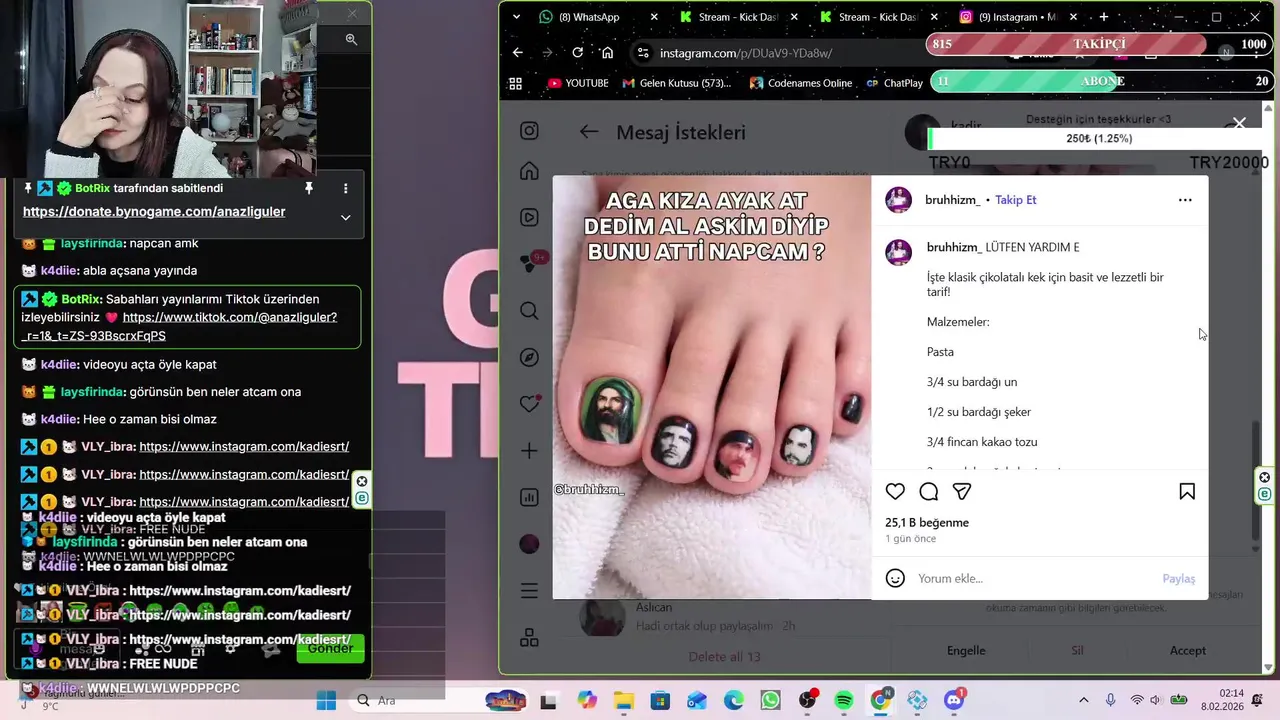The image size is (1280, 720).
Task: Open Instagram hamburger menu in sidebar
Action: tap(529, 591)
